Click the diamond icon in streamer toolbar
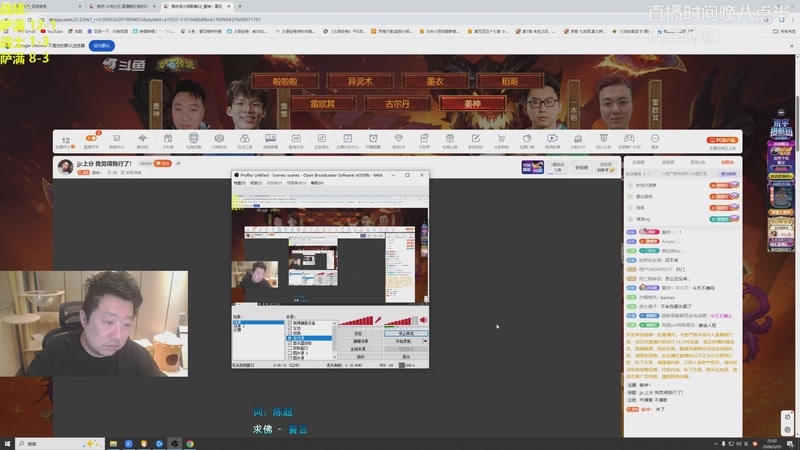 tap(398, 138)
